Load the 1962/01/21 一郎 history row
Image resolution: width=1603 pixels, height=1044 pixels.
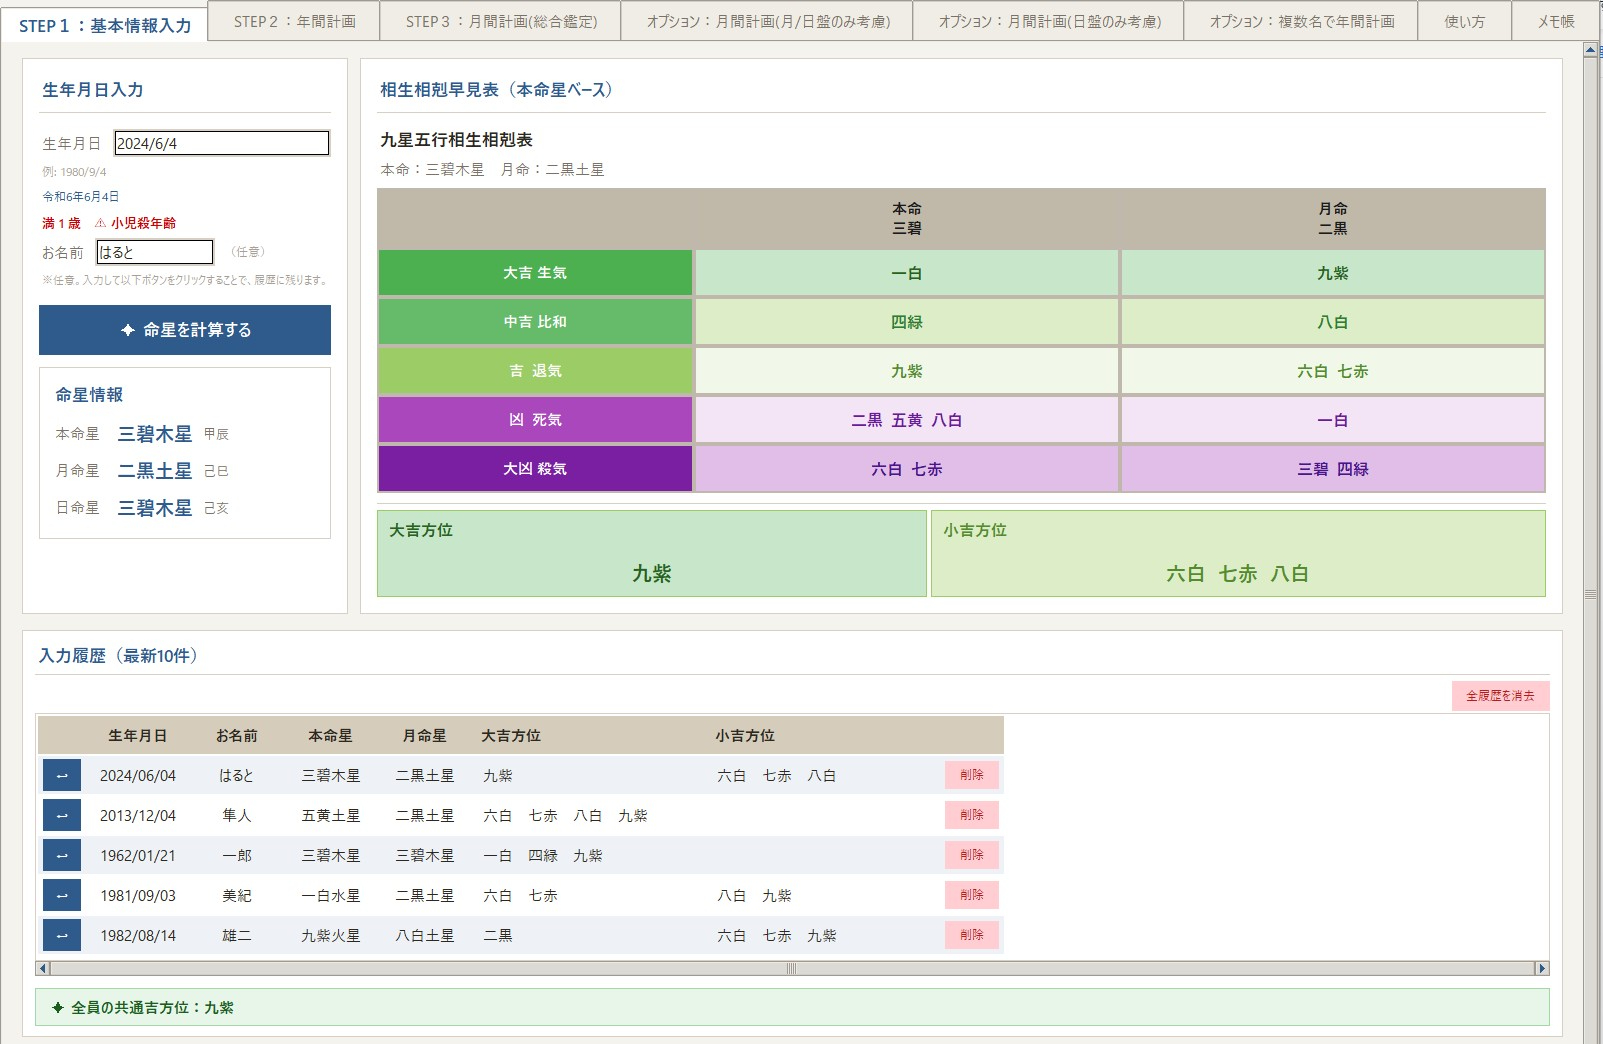pos(62,855)
